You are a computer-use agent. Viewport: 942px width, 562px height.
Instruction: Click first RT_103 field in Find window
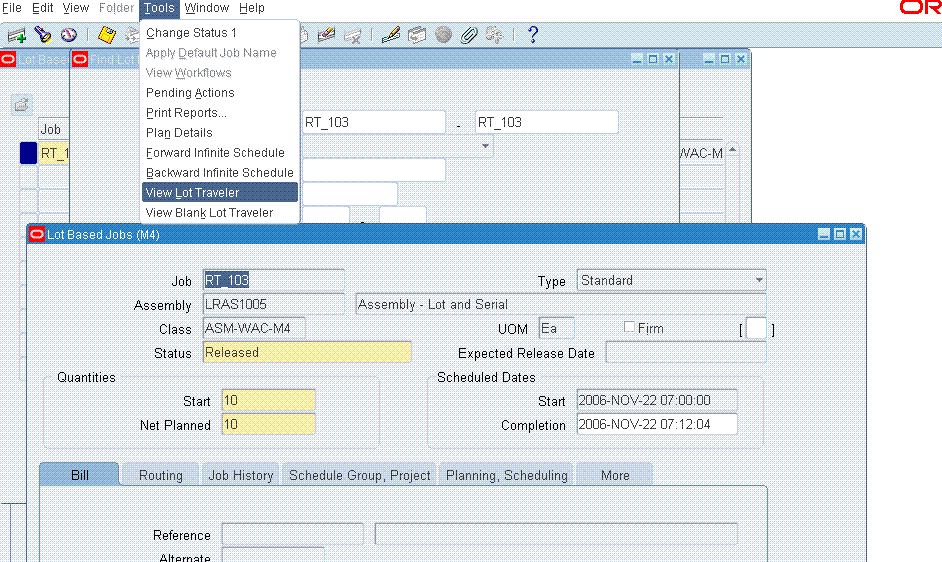click(x=374, y=122)
